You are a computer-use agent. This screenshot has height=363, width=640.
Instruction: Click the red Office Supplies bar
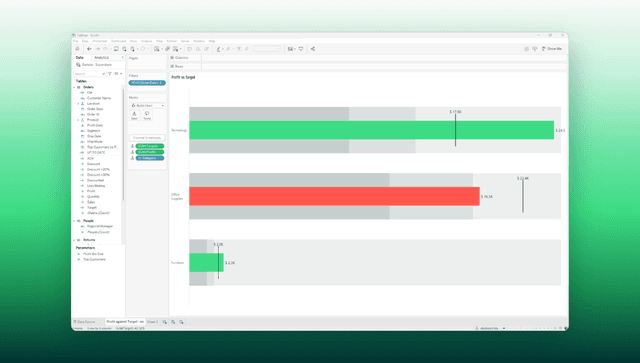click(334, 196)
